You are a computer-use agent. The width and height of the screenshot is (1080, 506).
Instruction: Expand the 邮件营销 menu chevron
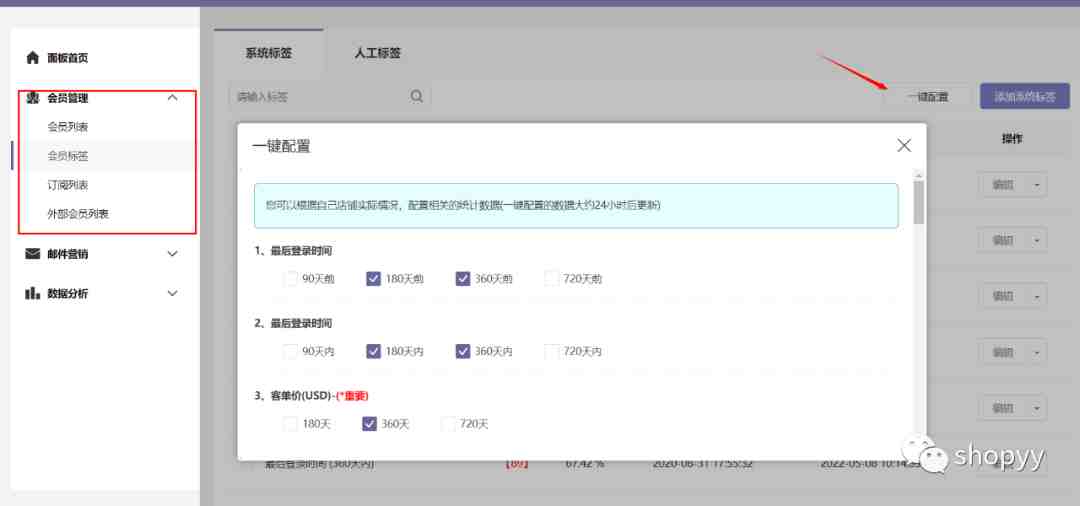pyautogui.click(x=172, y=254)
